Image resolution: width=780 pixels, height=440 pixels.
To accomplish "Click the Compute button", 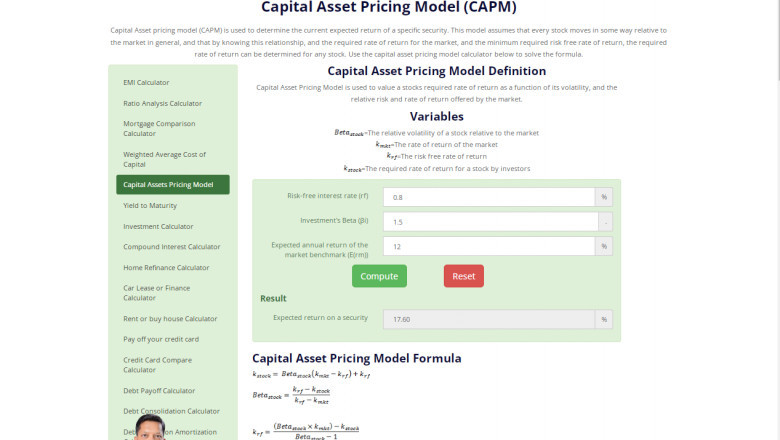I will coord(379,276).
